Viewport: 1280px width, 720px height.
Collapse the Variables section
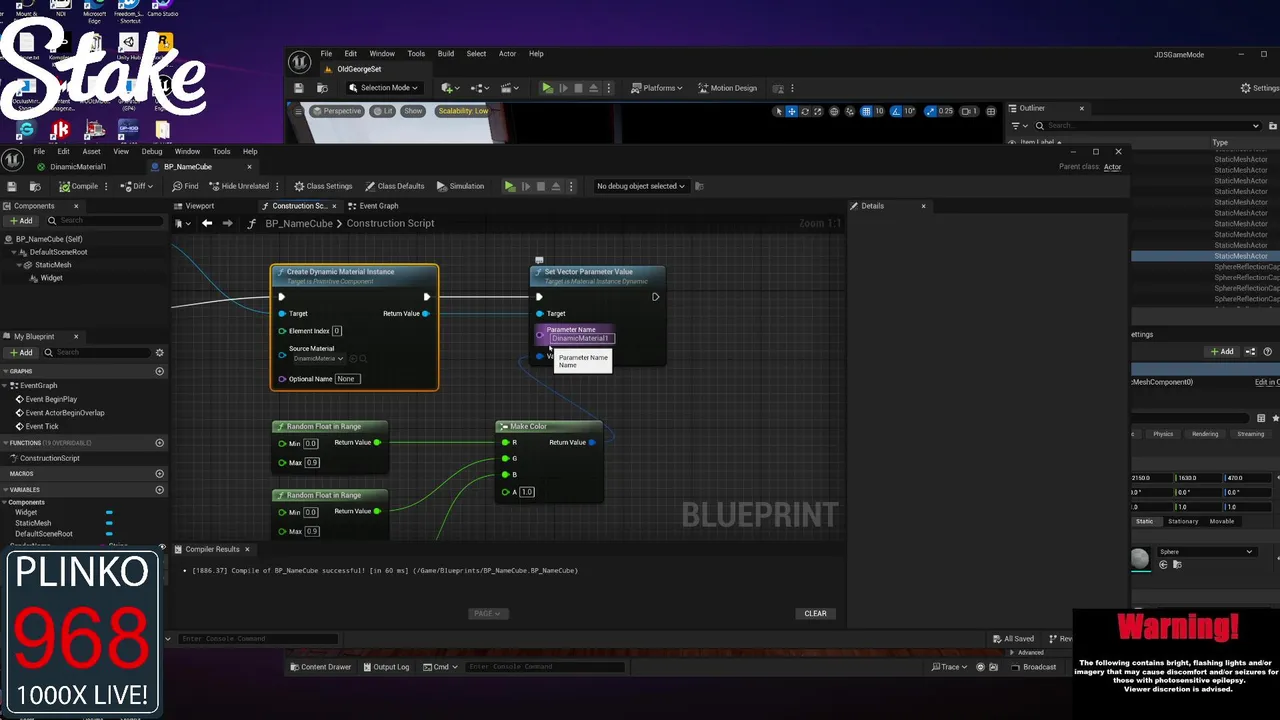pos(5,490)
